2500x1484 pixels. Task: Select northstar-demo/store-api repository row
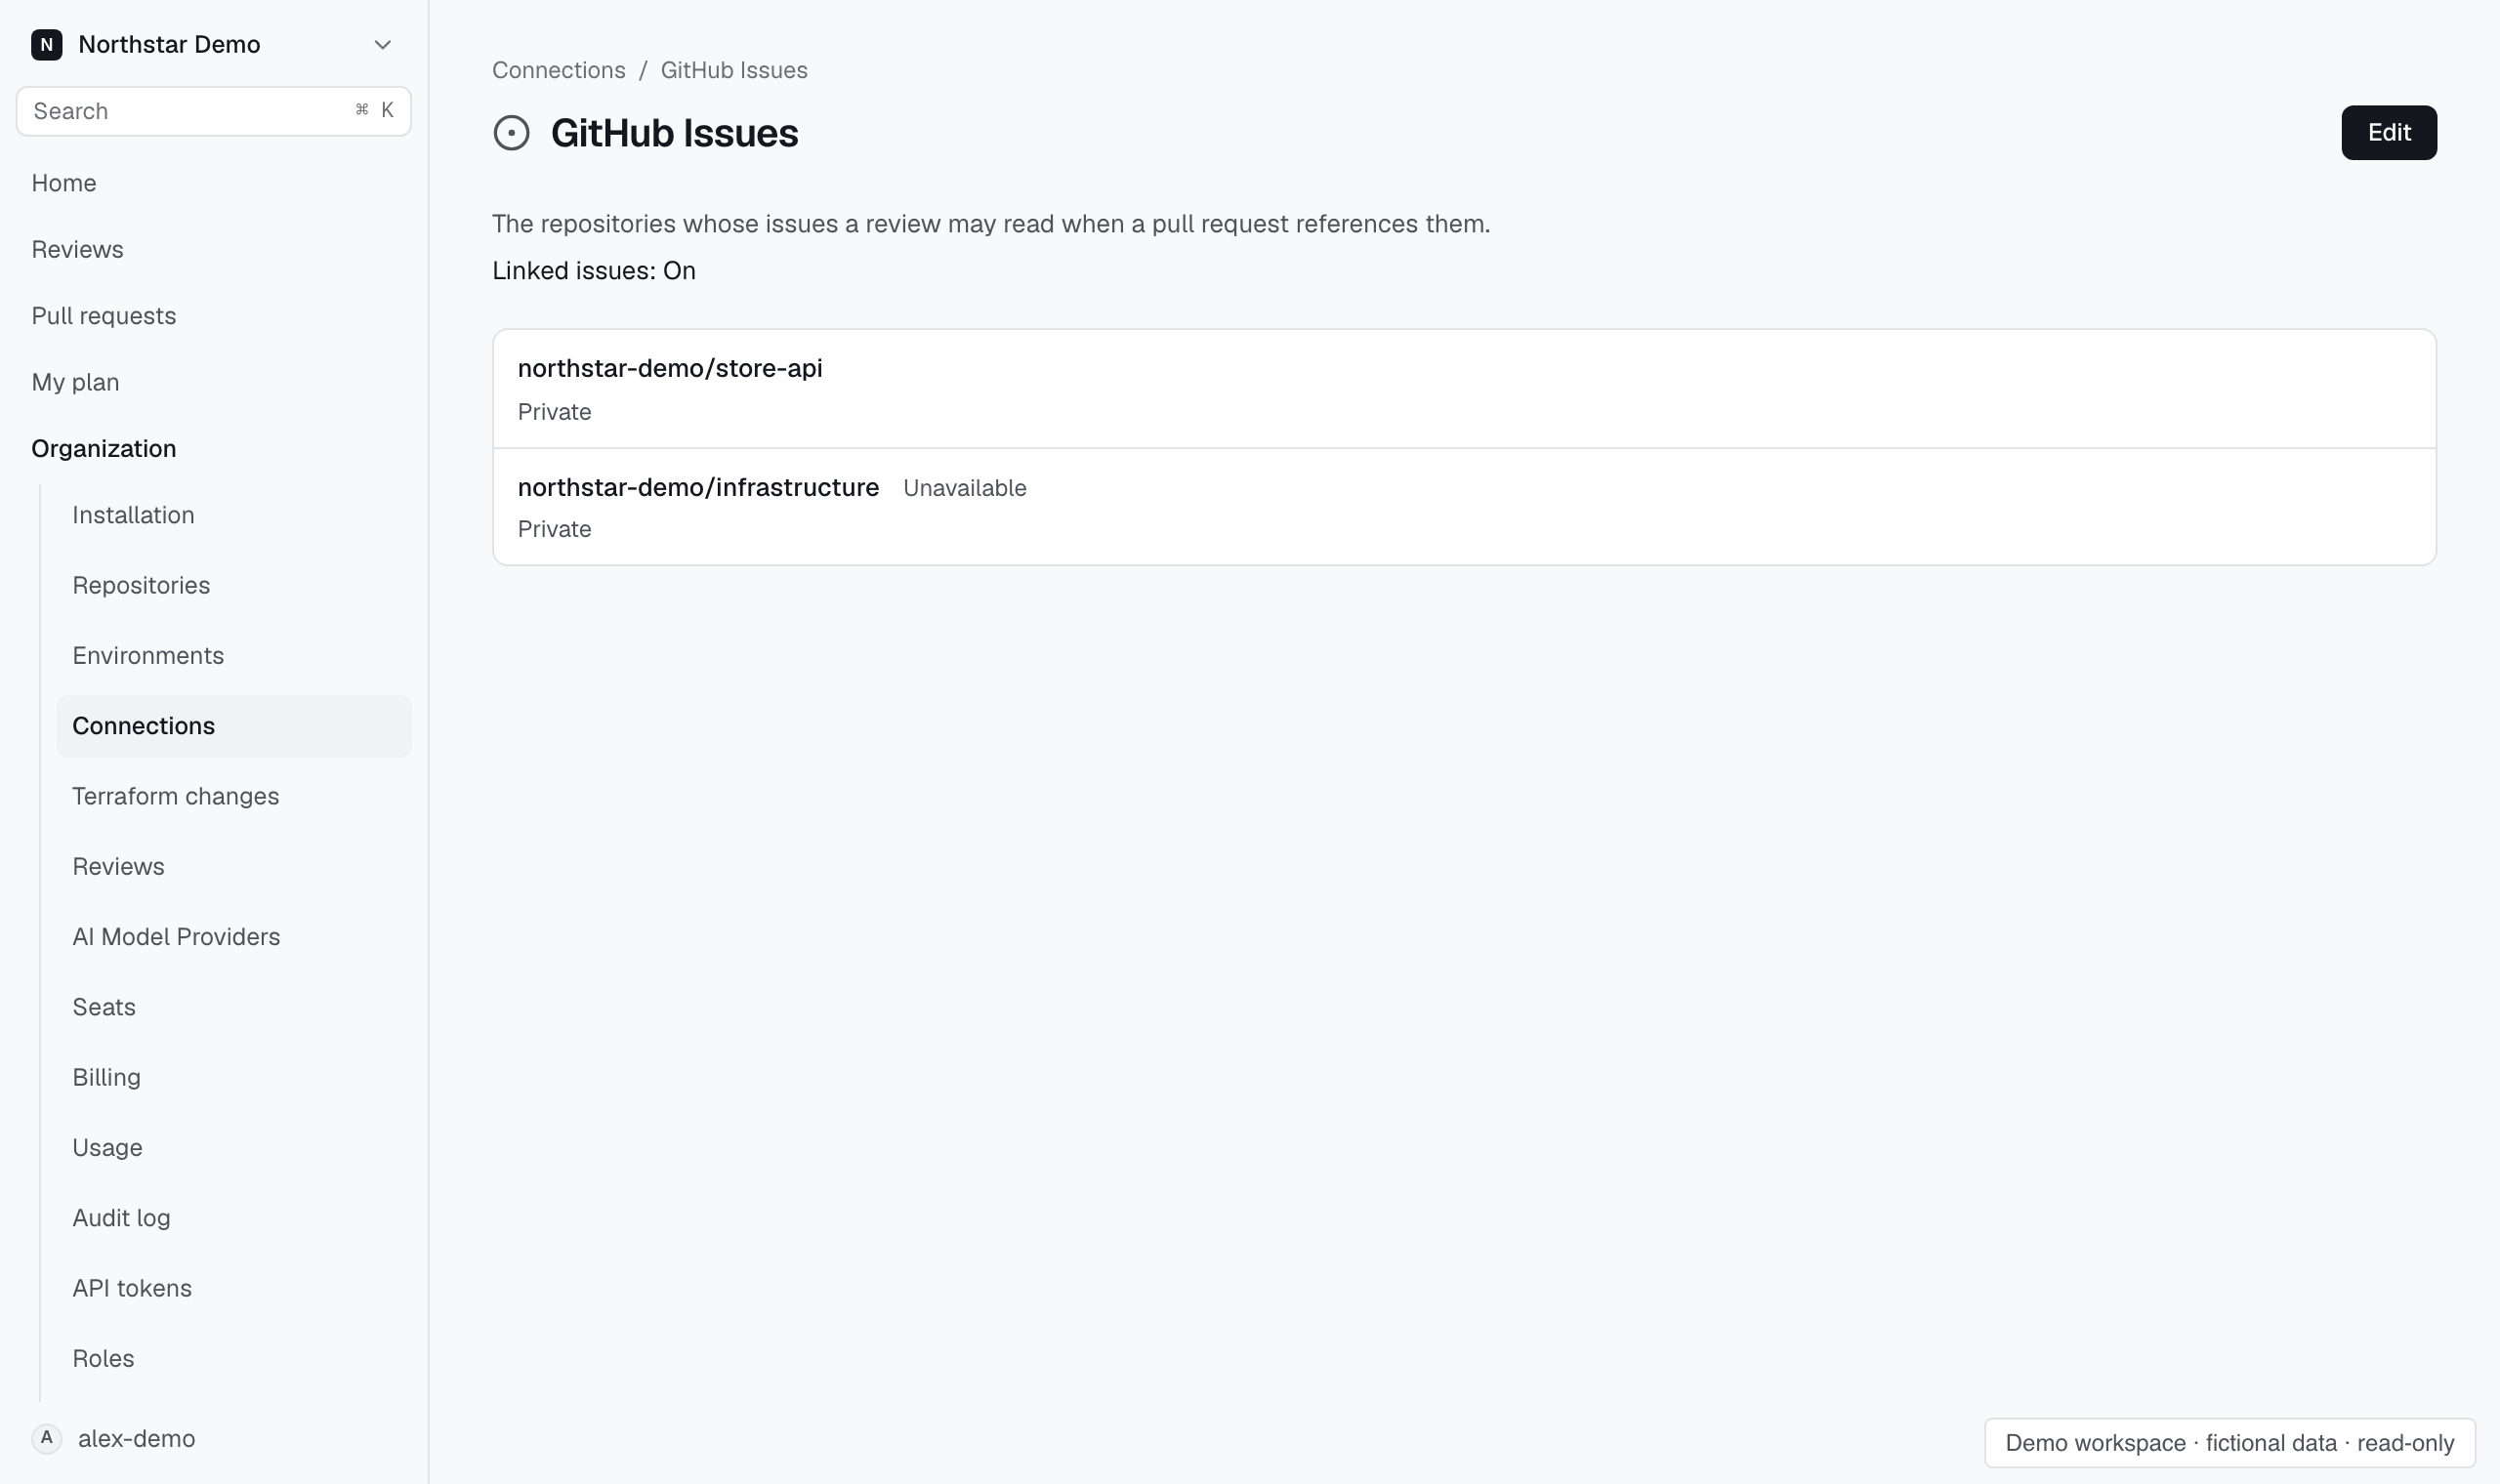point(1464,389)
